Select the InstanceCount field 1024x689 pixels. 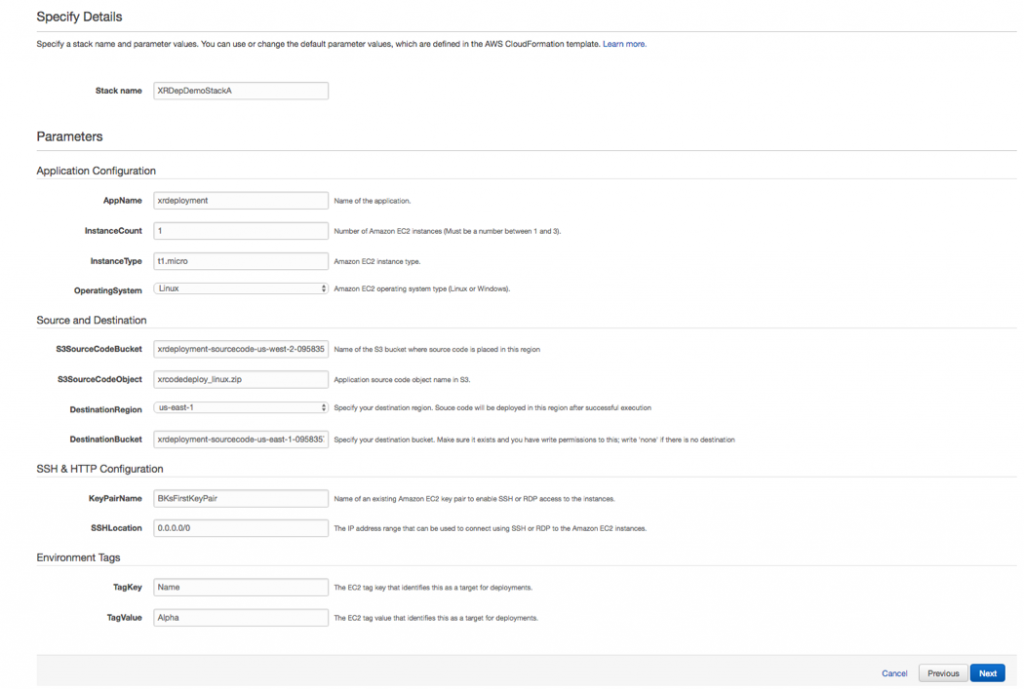[x=241, y=231]
